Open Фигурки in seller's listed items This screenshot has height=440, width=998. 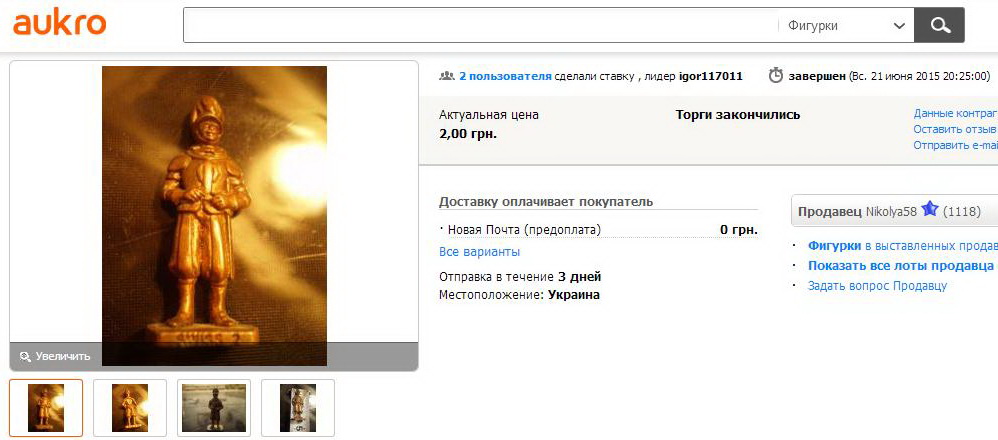pyautogui.click(x=834, y=245)
